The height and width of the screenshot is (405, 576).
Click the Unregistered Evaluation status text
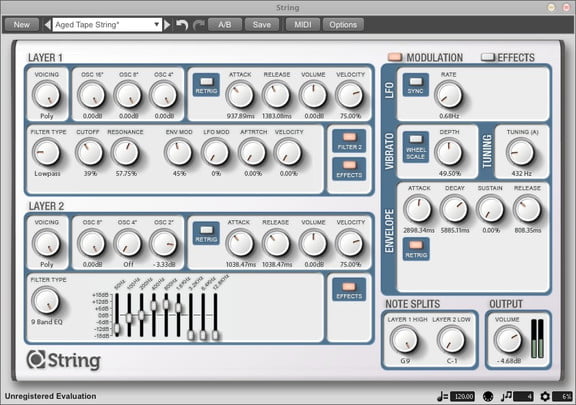pyautogui.click(x=51, y=396)
